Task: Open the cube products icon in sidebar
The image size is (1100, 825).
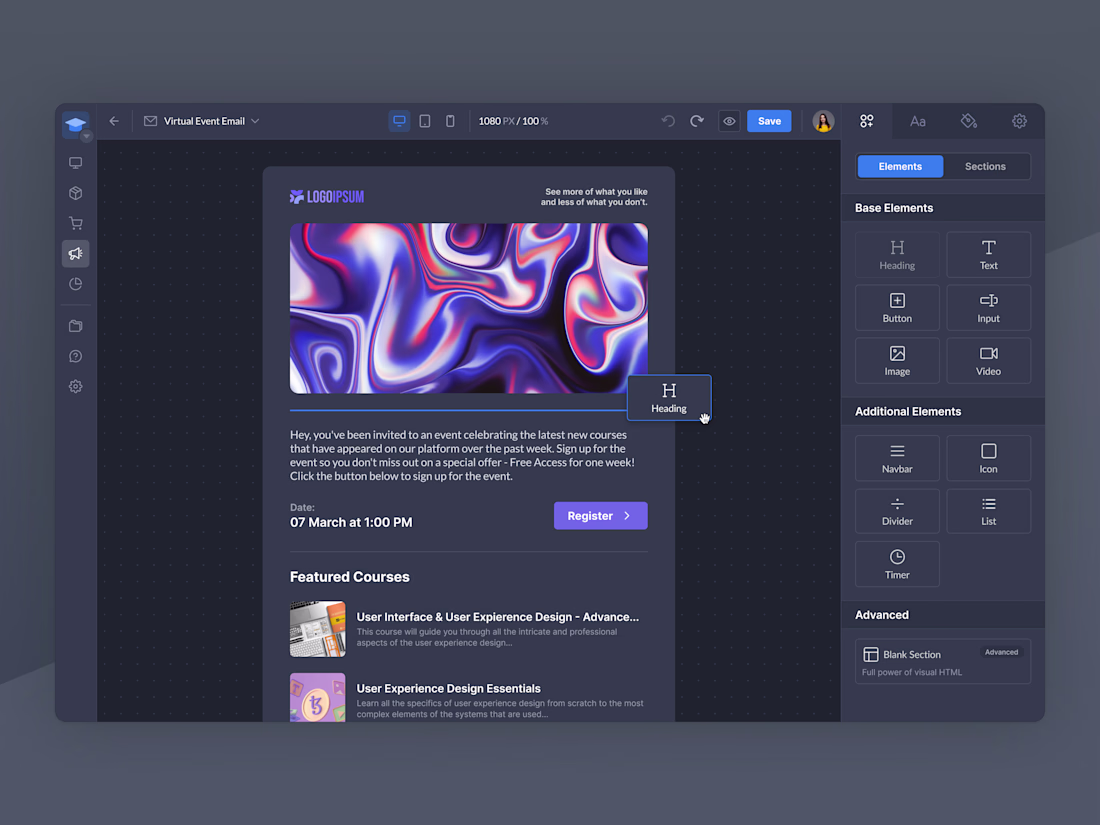Action: click(76, 193)
